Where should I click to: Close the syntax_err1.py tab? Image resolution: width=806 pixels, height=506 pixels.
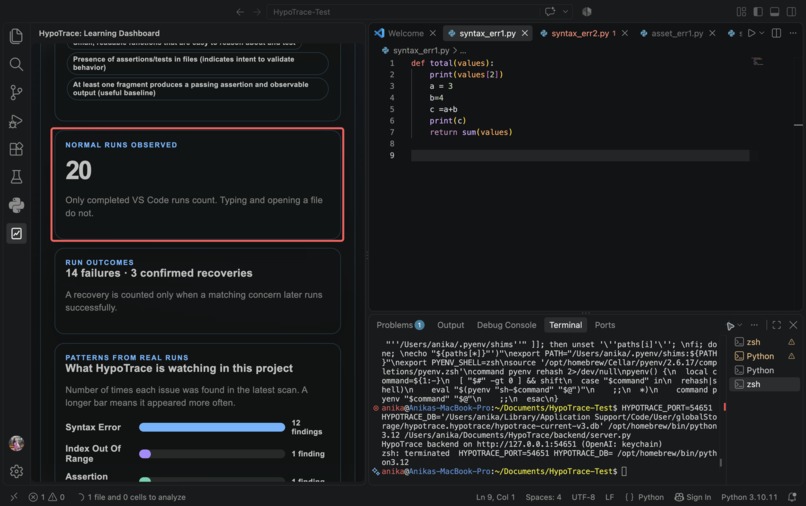(525, 33)
